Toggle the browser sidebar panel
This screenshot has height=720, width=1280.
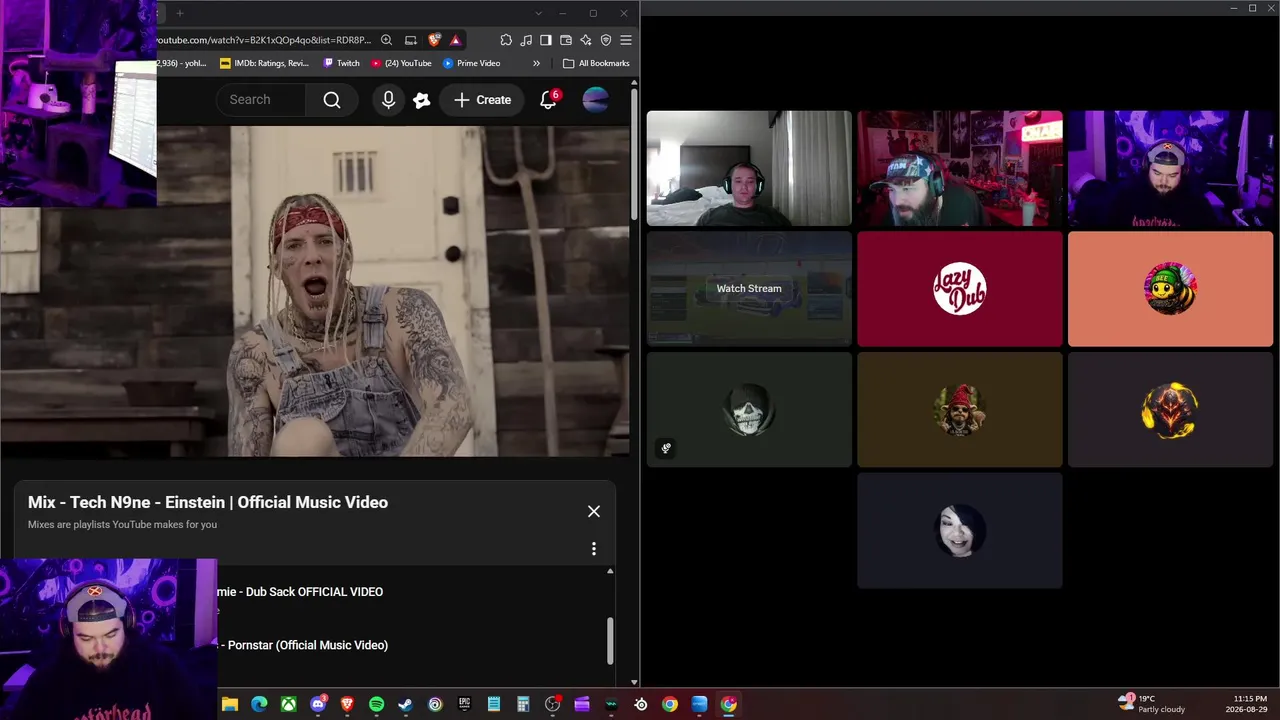pyautogui.click(x=546, y=40)
